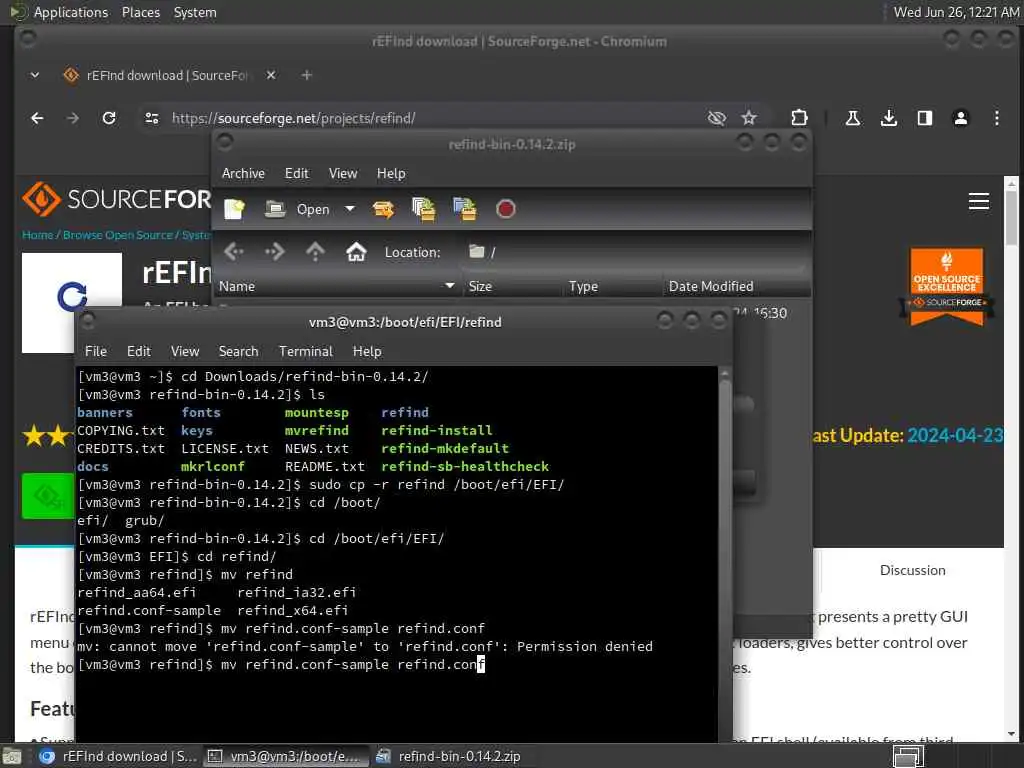Click the show desktop icon in bottom panel
The width and height of the screenshot is (1024, 768).
coord(12,757)
